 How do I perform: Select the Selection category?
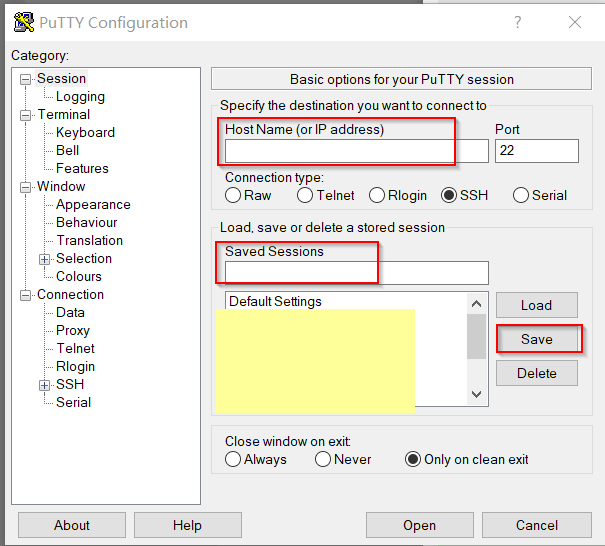tap(84, 259)
